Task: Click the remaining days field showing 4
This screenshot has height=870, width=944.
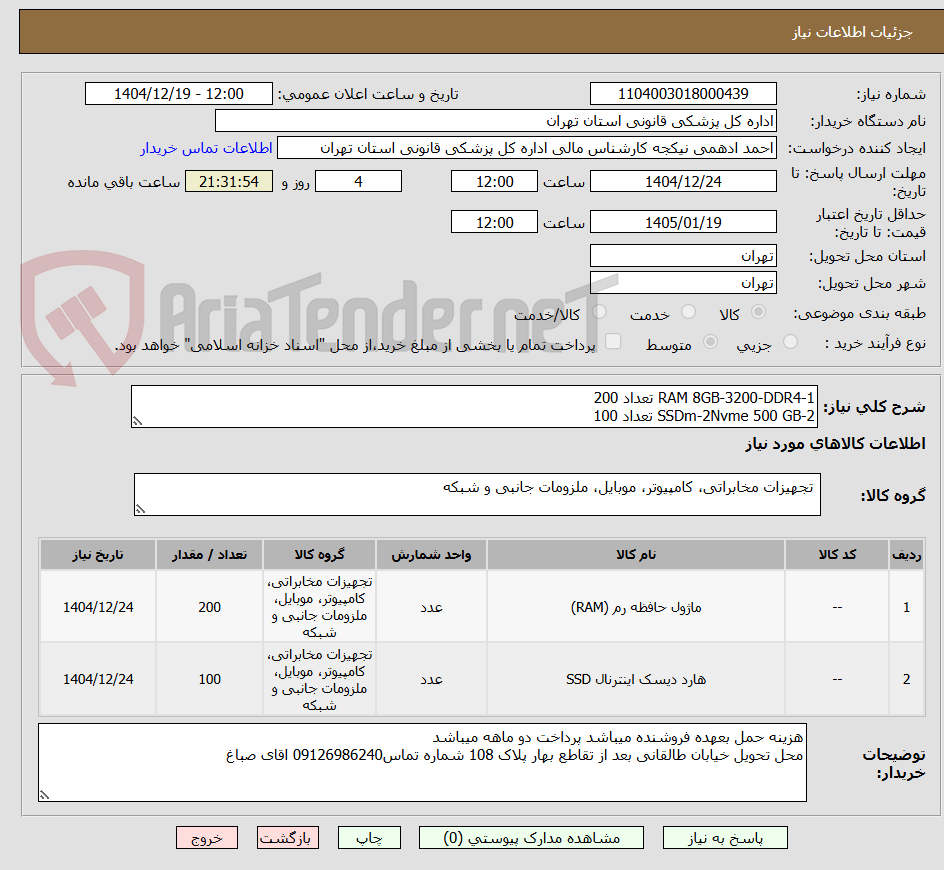Action: coord(358,181)
